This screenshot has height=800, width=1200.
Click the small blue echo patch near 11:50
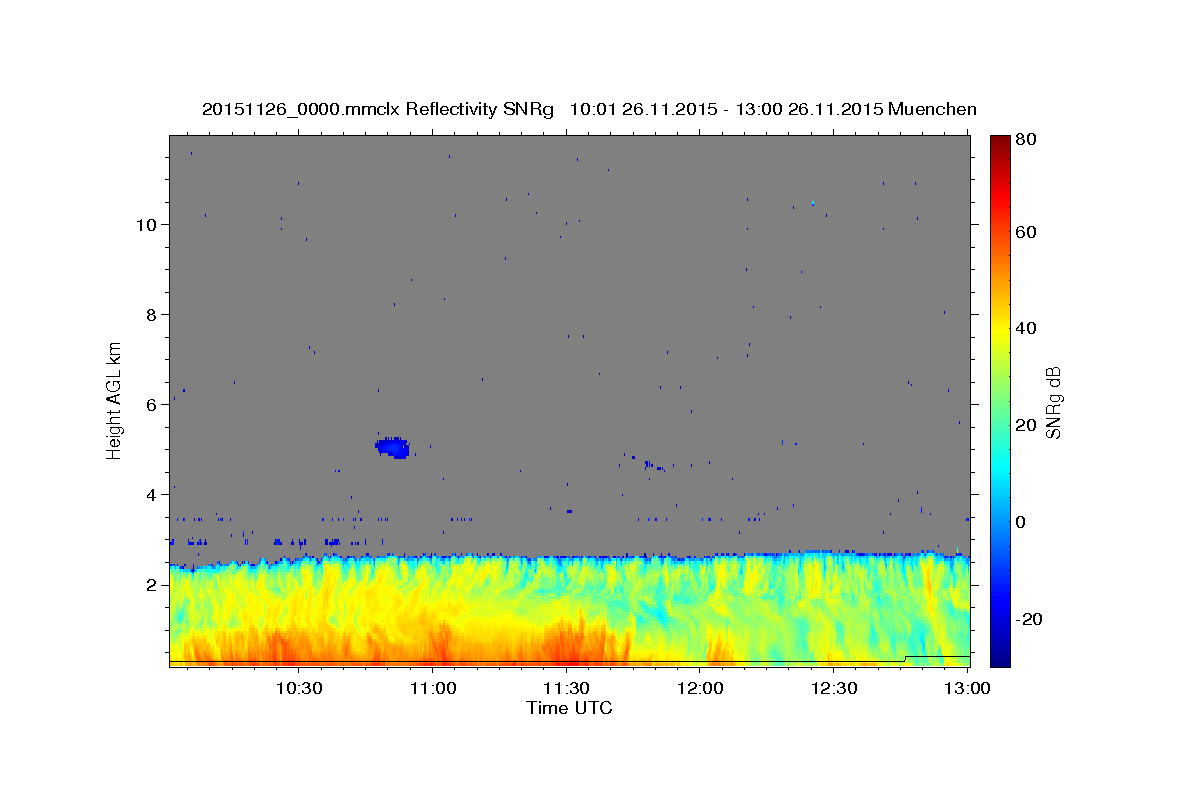click(x=652, y=465)
